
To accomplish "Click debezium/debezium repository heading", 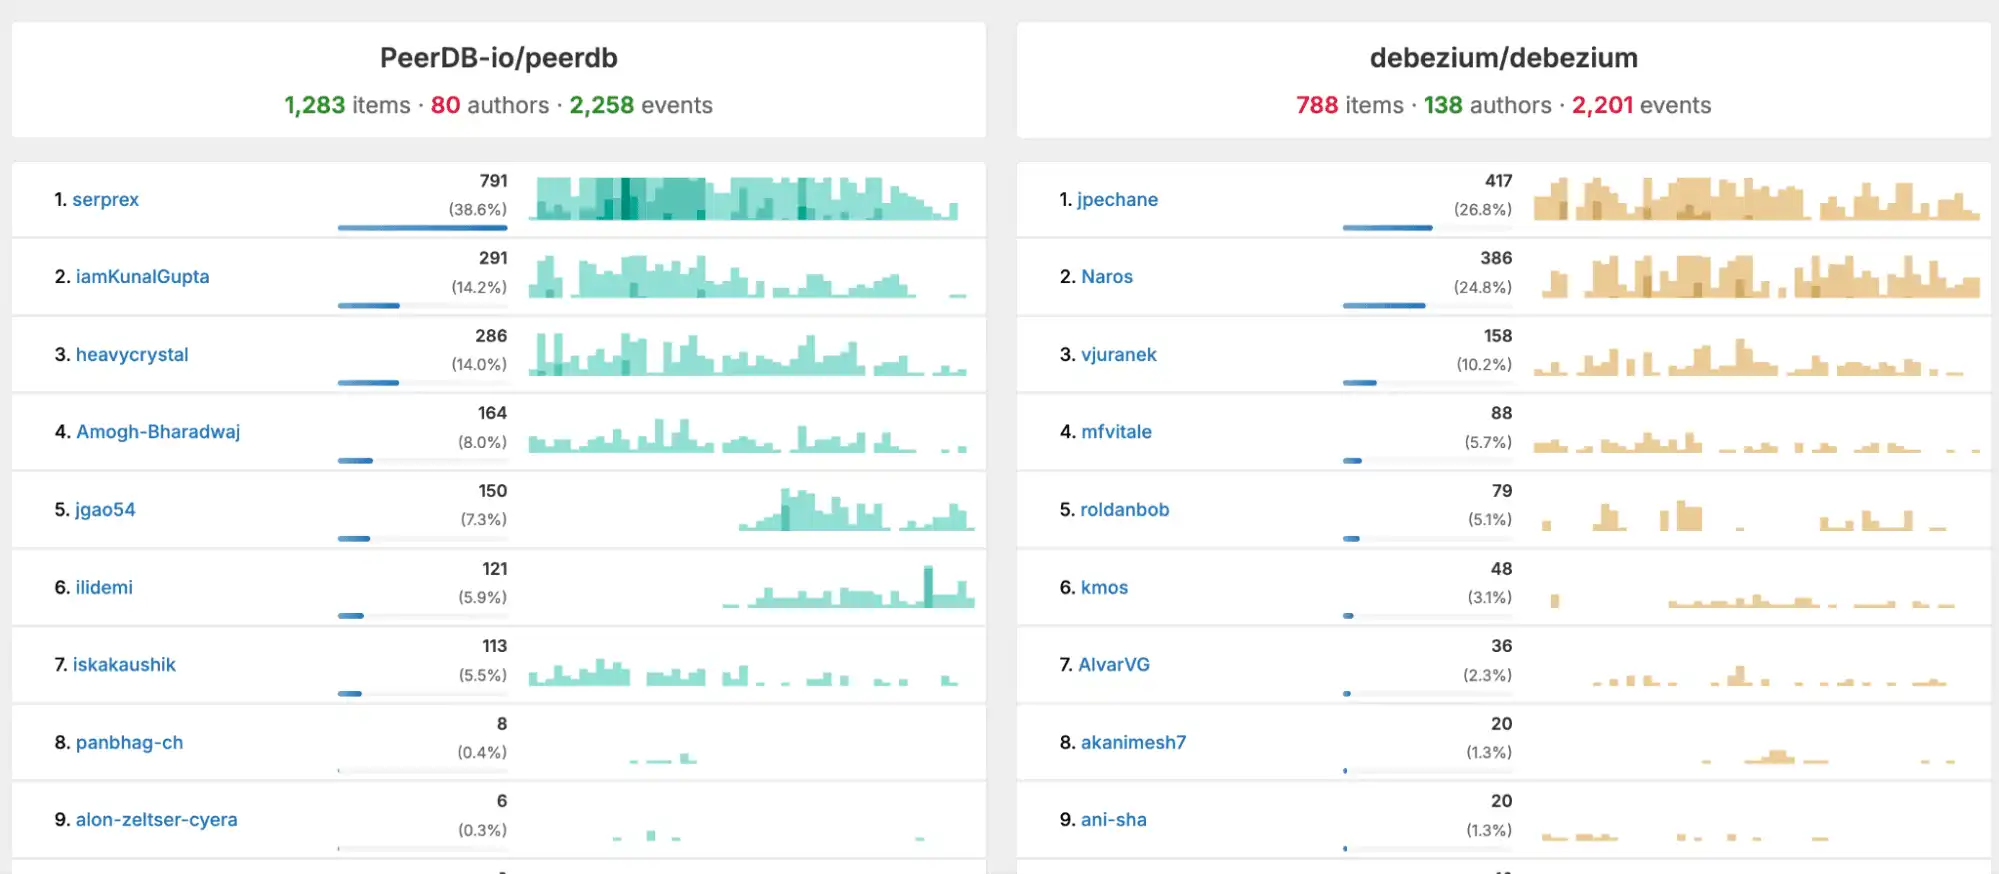I will click(x=1503, y=58).
